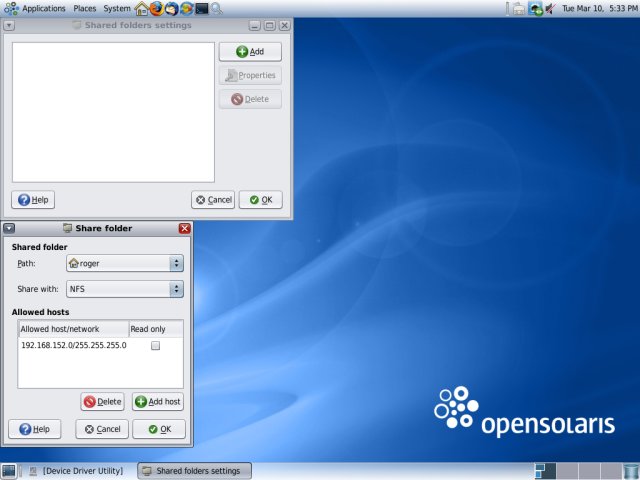
Task: Click Help in Share folder dialog
Action: [x=35, y=429]
